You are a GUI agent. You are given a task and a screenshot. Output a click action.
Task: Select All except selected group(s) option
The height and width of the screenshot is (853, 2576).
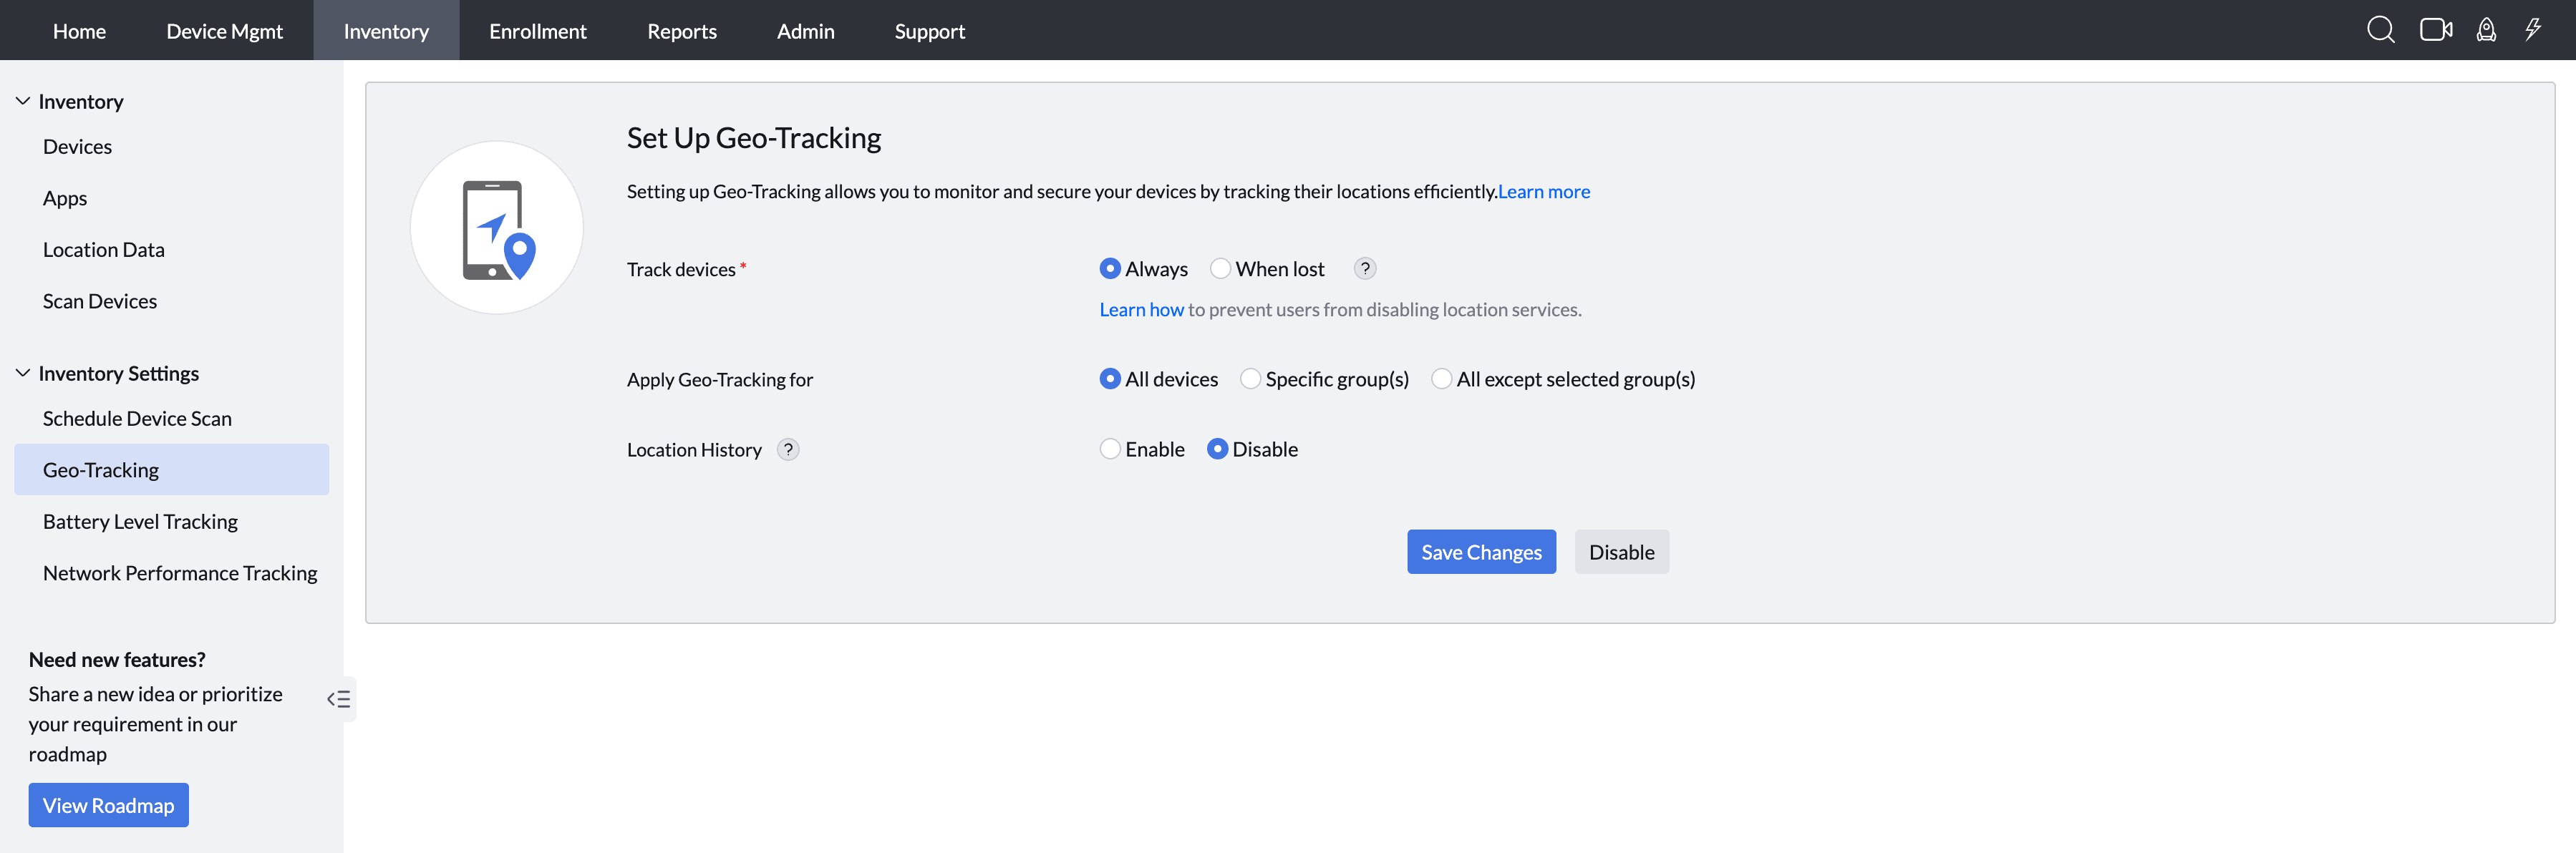[x=1441, y=379]
